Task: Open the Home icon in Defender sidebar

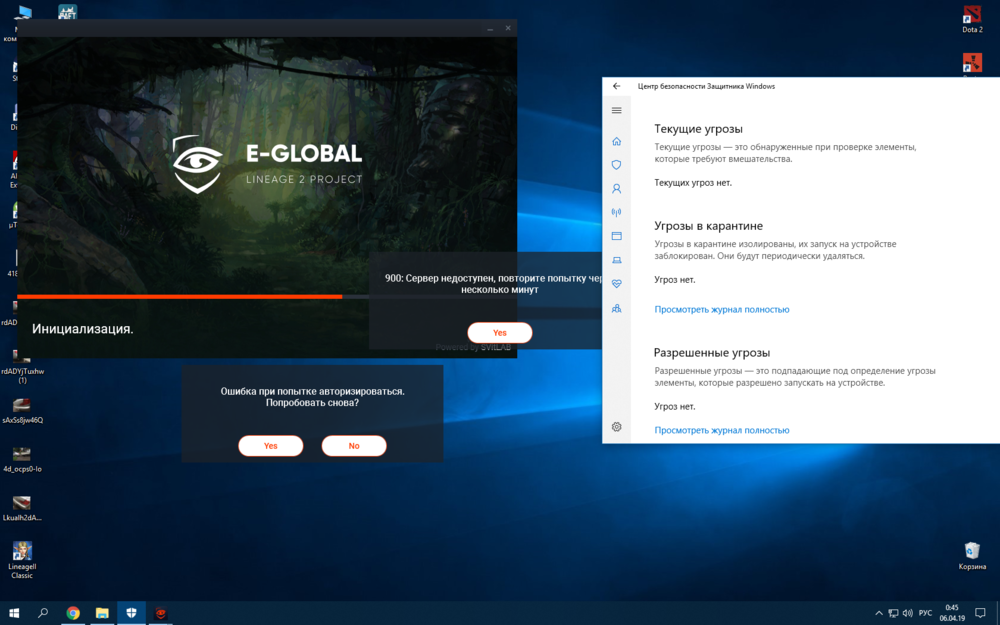Action: [x=616, y=141]
